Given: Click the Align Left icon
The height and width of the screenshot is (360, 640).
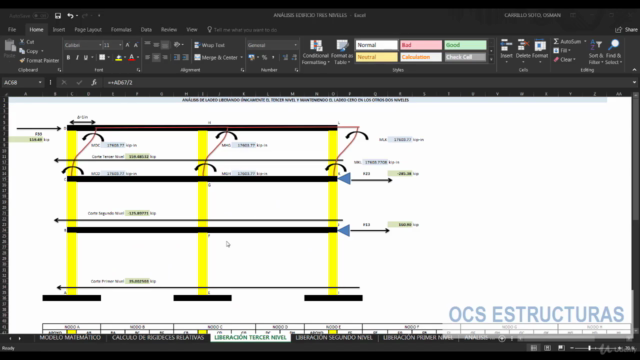Looking at the screenshot, I should click(148, 58).
